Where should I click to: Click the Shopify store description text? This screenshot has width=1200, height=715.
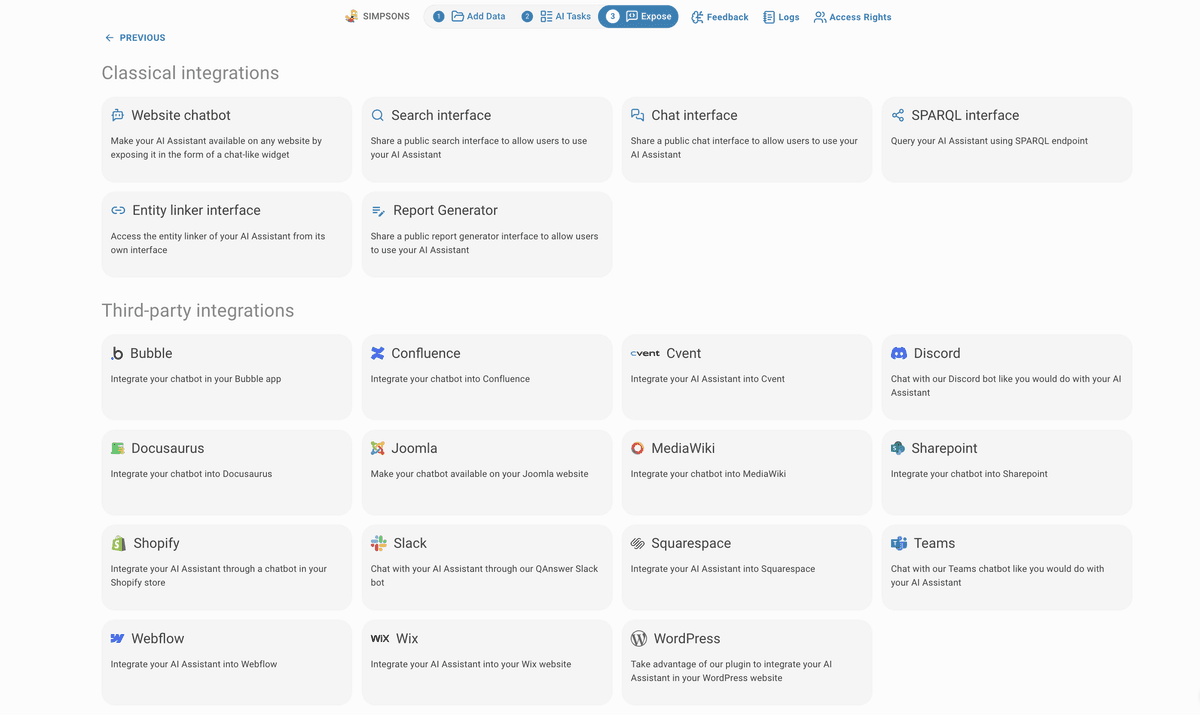pyautogui.click(x=219, y=575)
